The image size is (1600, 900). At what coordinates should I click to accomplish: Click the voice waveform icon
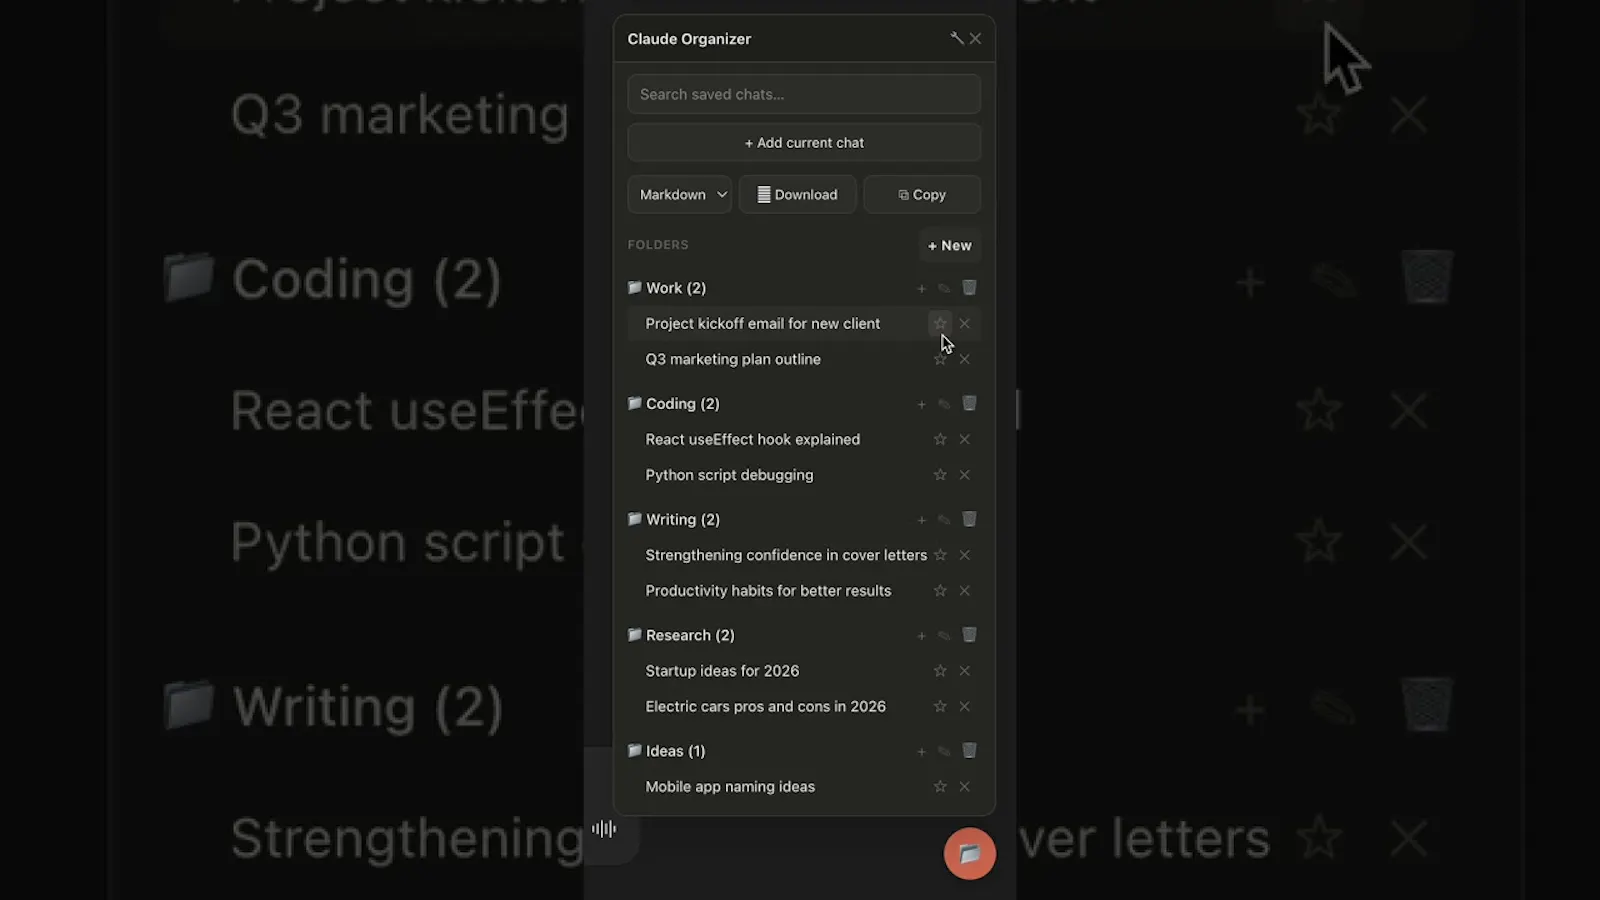[x=604, y=829]
